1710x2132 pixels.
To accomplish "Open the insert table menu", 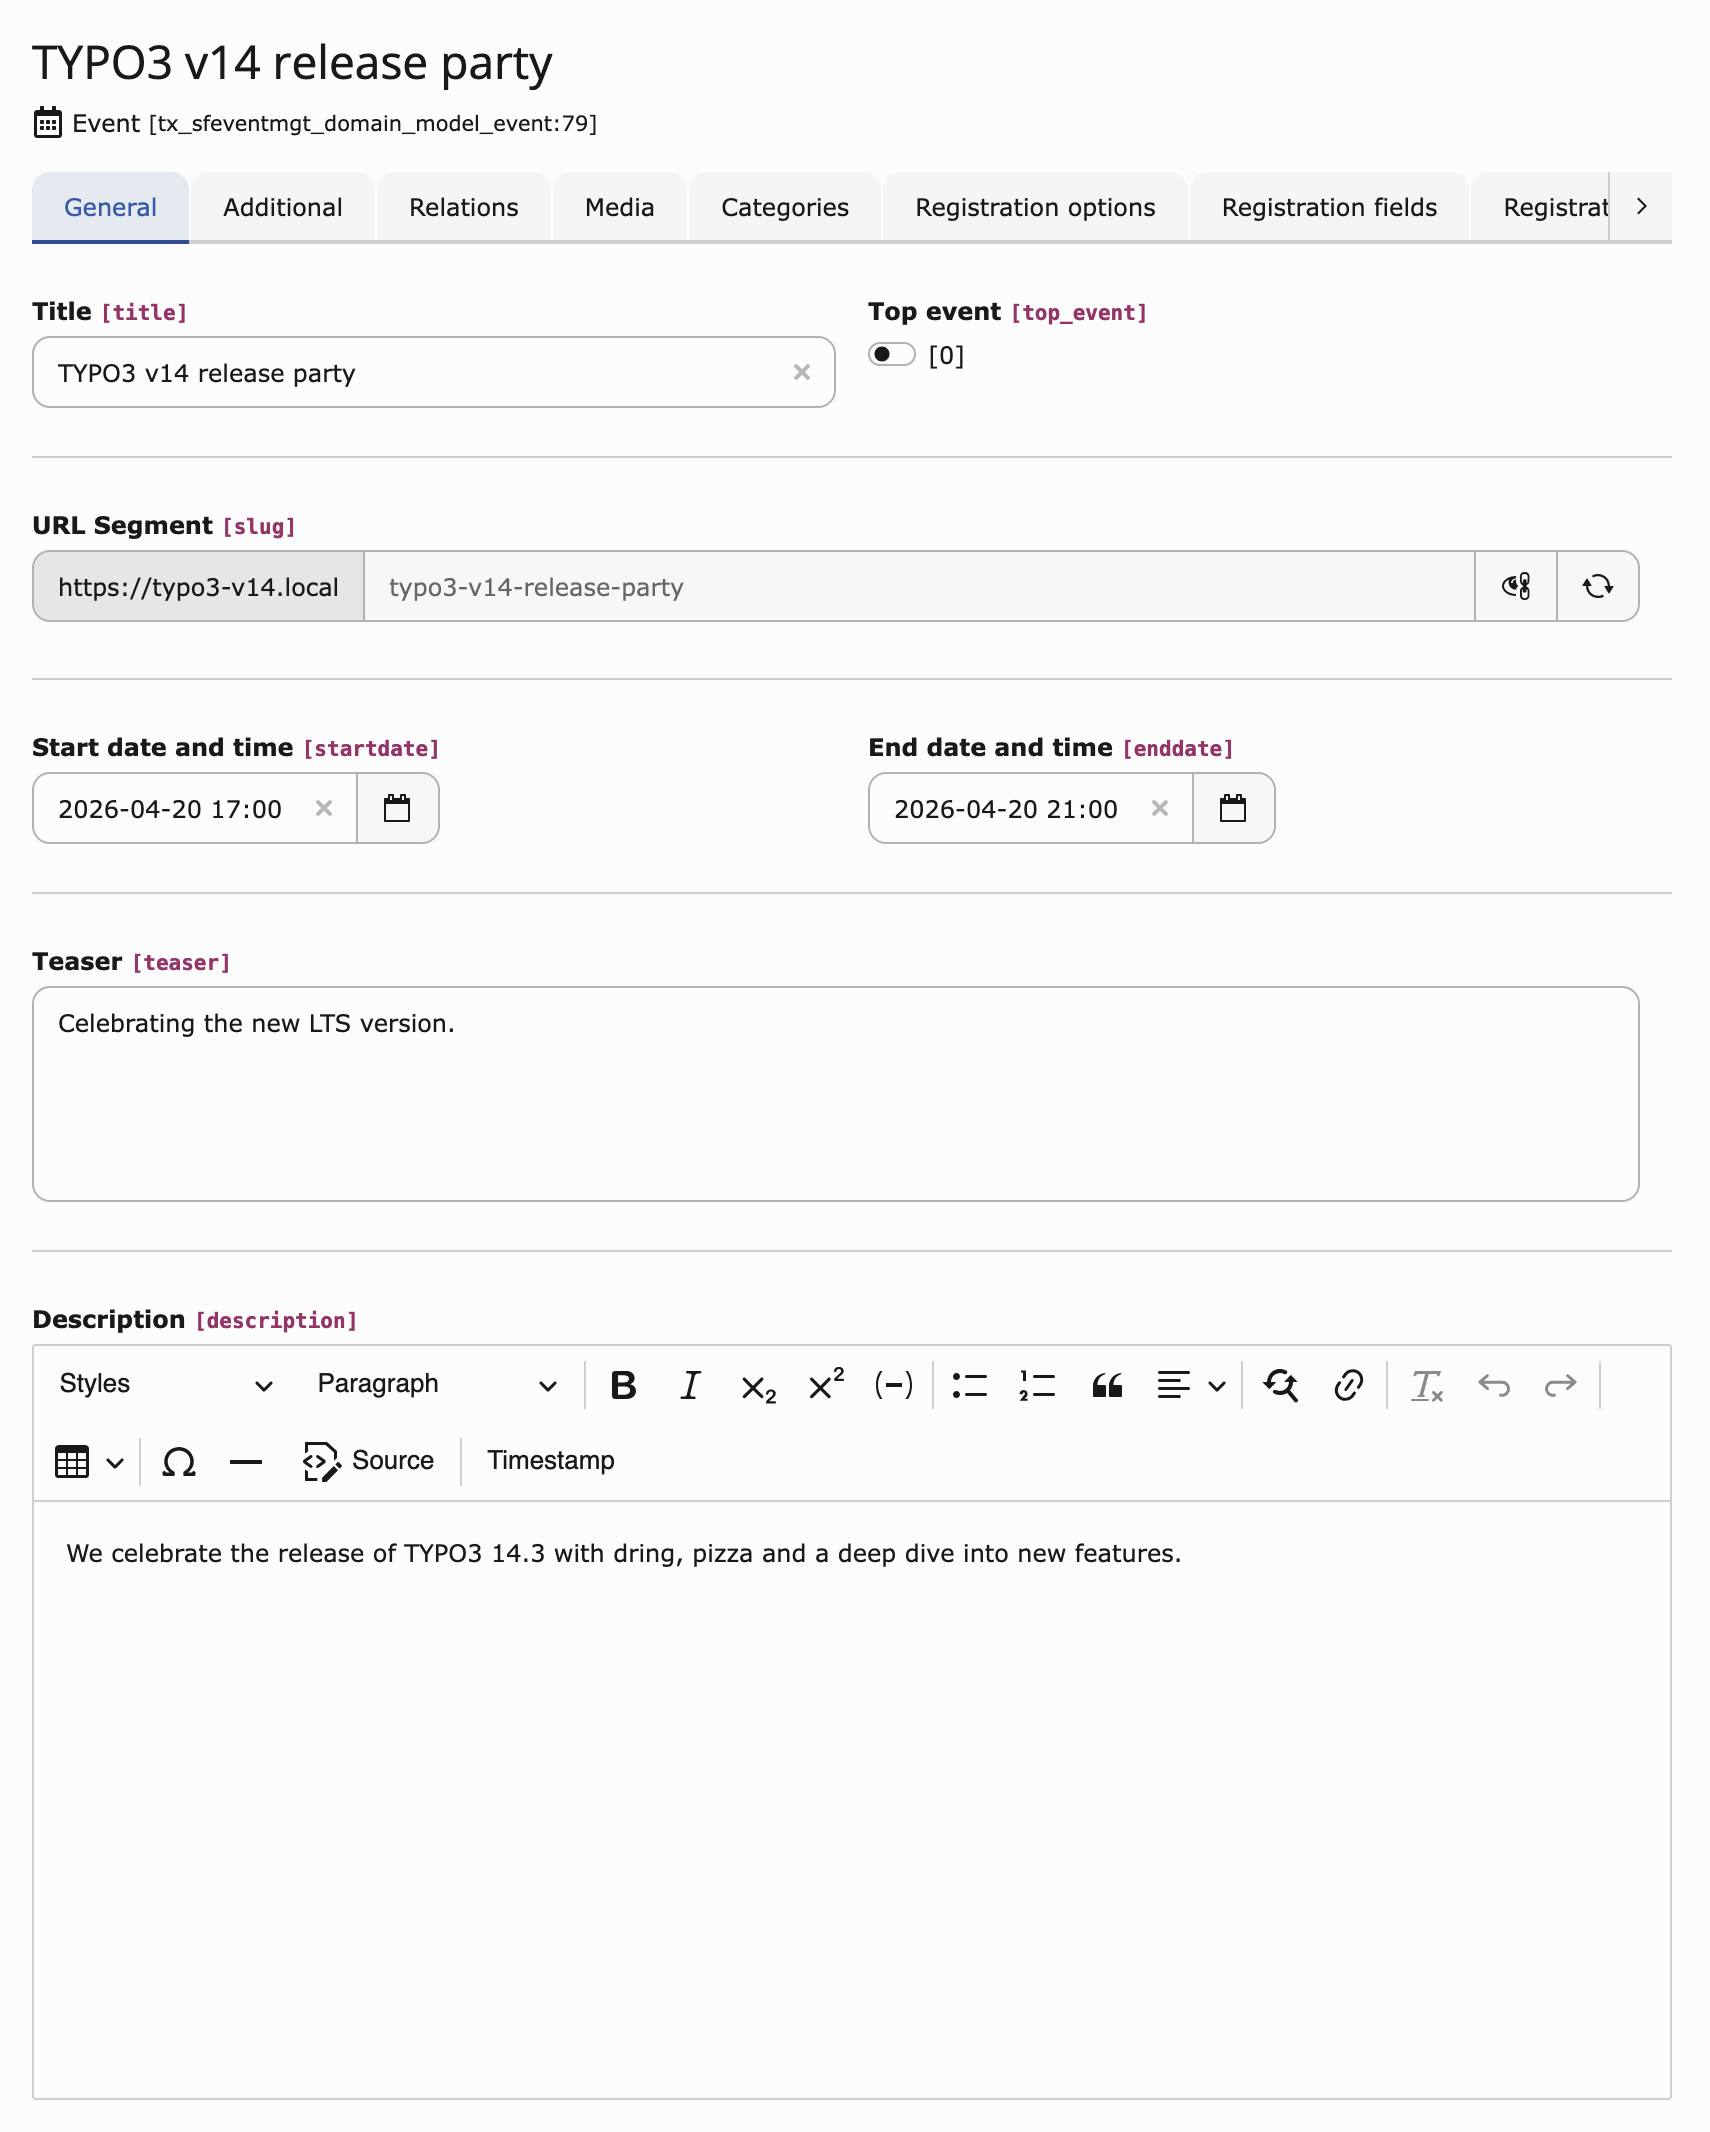I will (x=89, y=1462).
